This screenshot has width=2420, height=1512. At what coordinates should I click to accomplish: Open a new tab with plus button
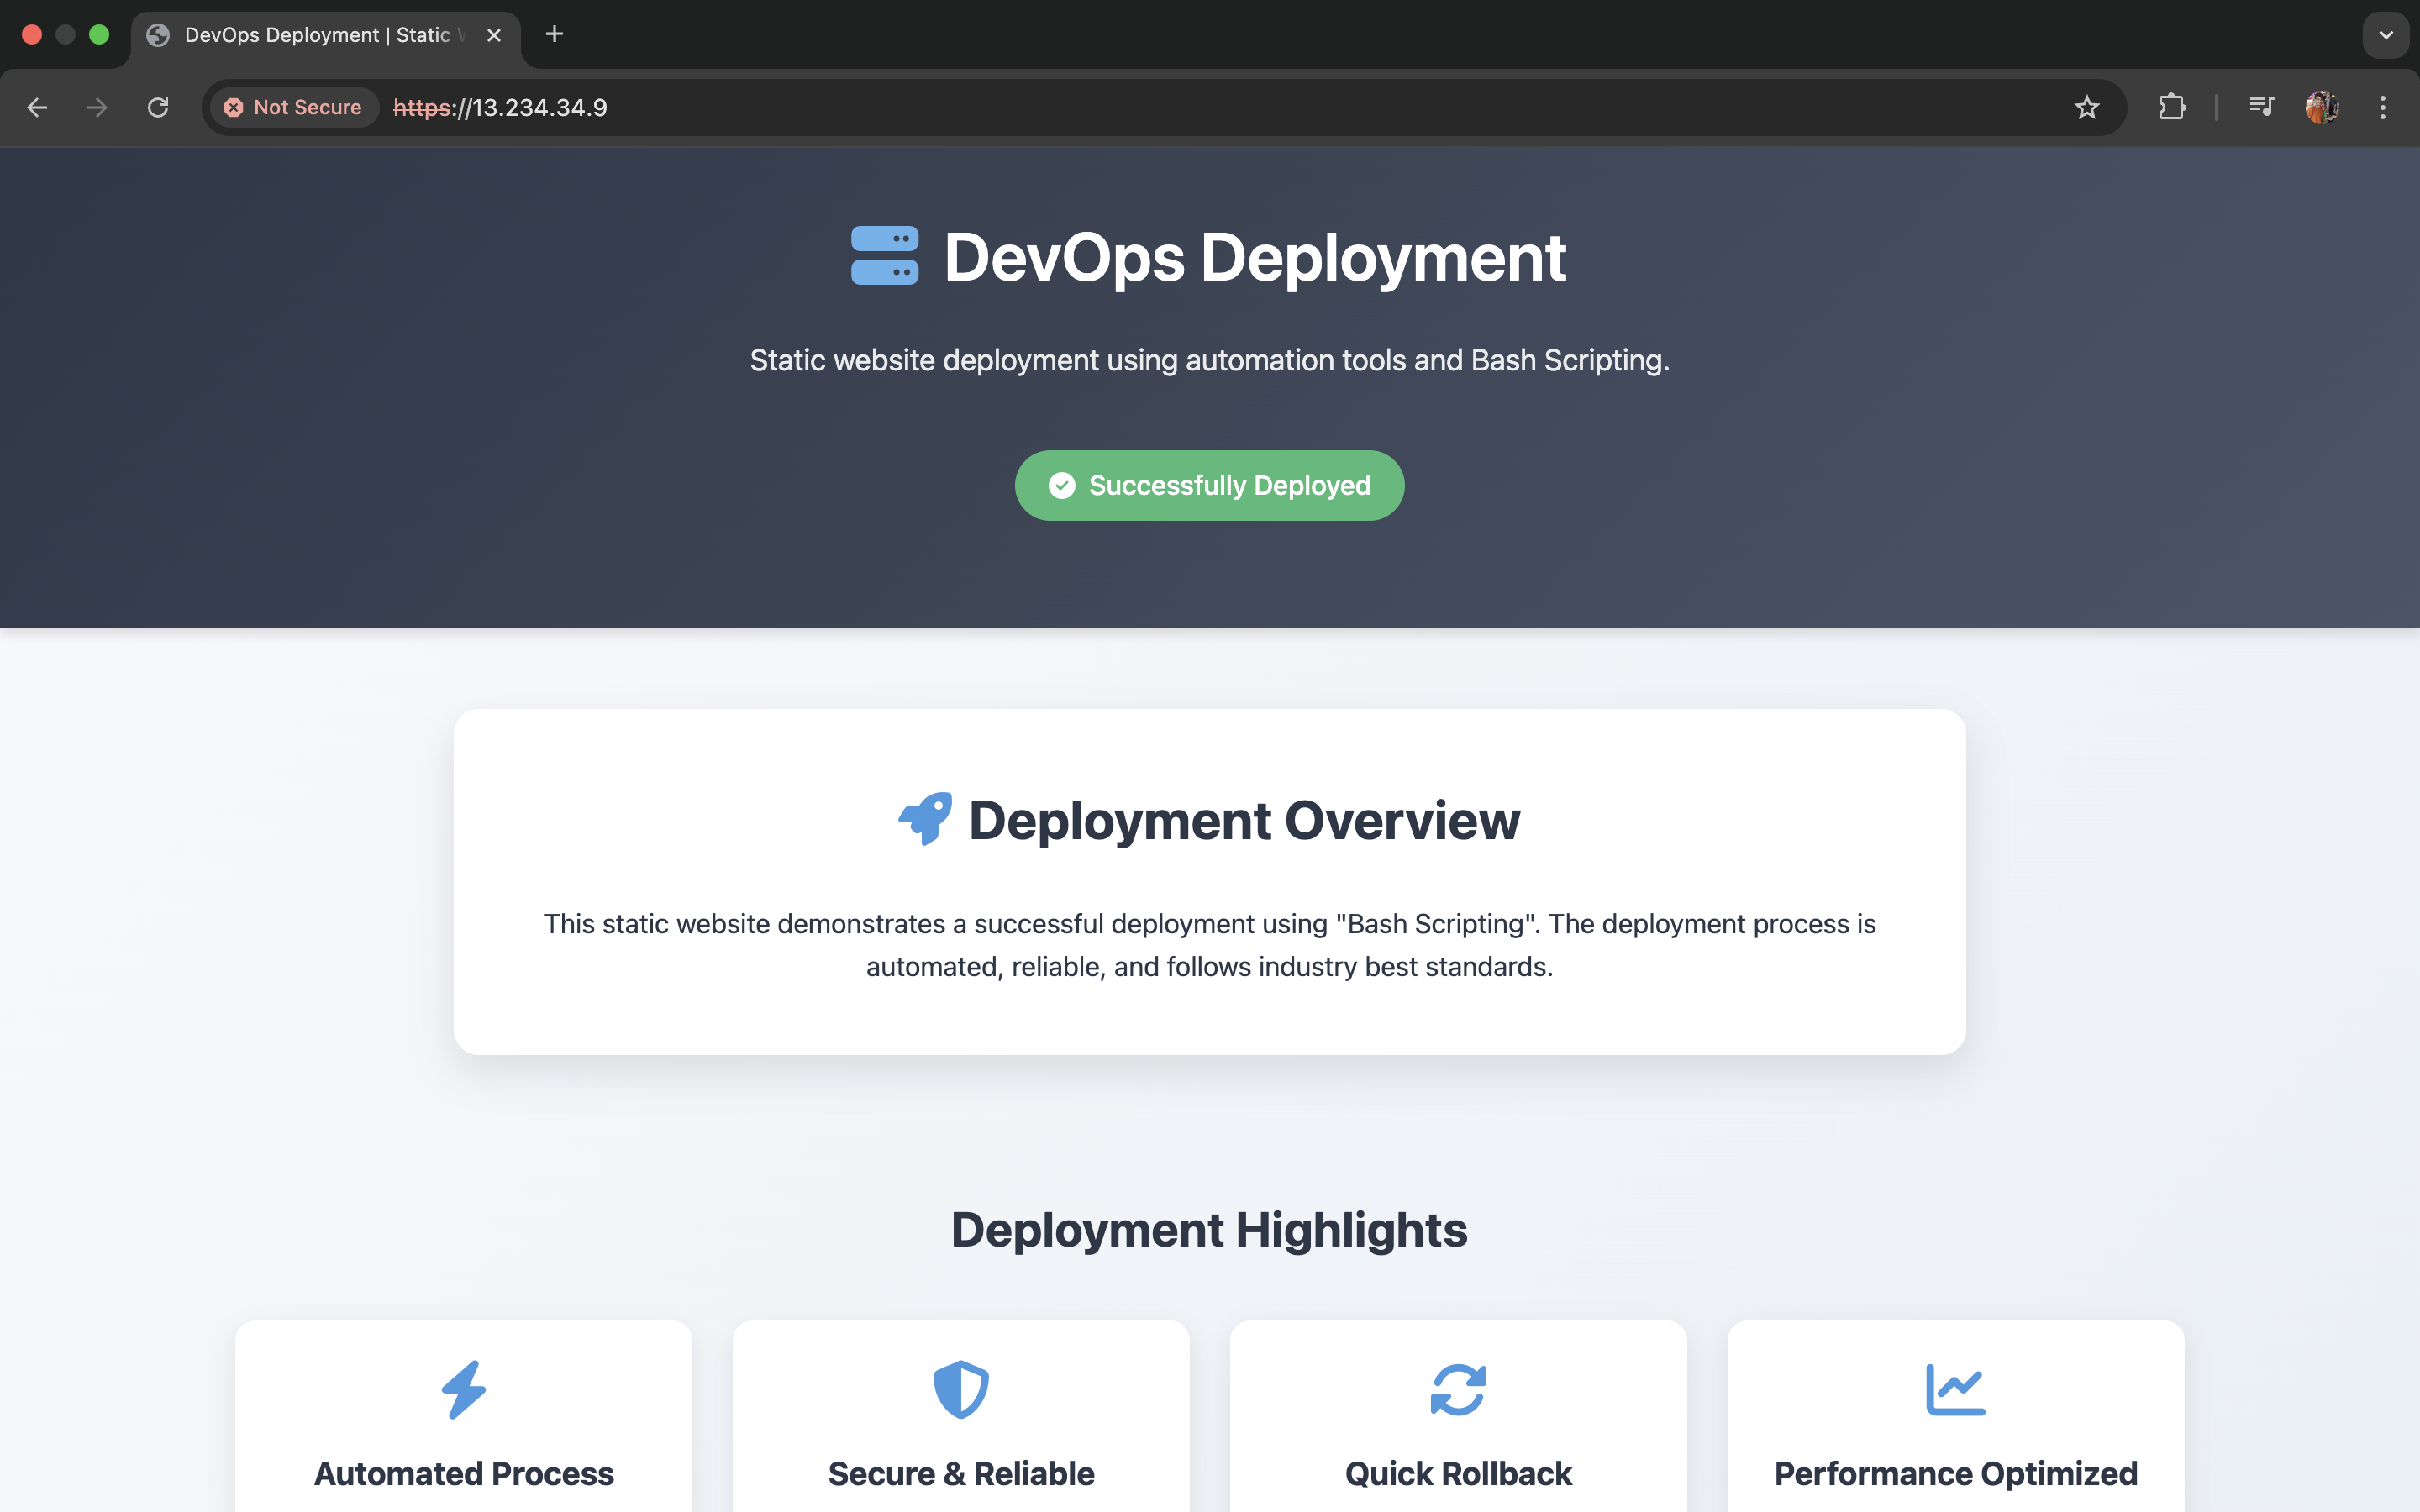(554, 35)
